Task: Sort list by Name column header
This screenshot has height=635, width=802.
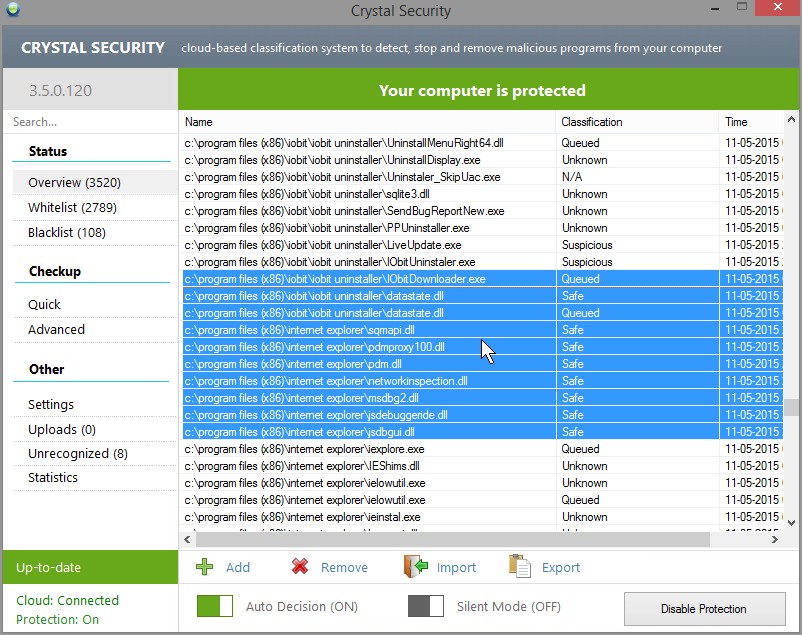Action: (199, 122)
